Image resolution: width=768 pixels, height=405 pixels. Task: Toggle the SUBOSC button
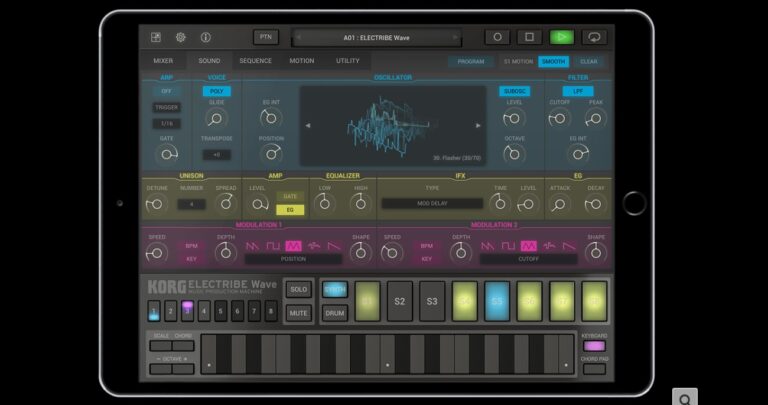tap(515, 91)
